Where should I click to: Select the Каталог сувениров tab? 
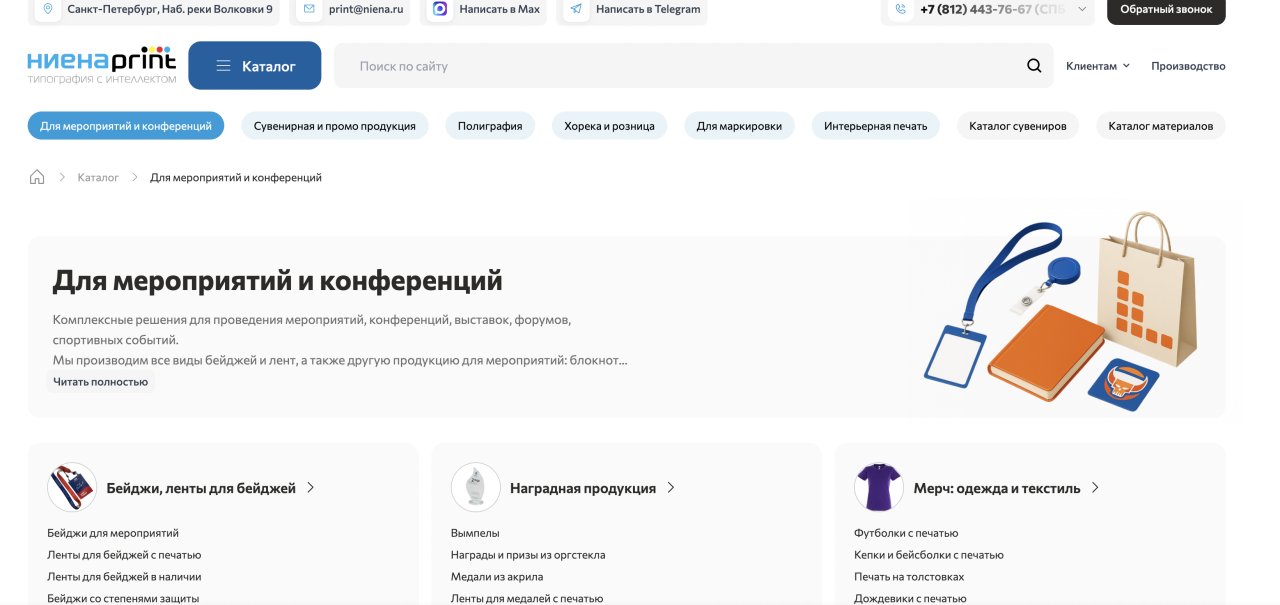[x=1018, y=126]
